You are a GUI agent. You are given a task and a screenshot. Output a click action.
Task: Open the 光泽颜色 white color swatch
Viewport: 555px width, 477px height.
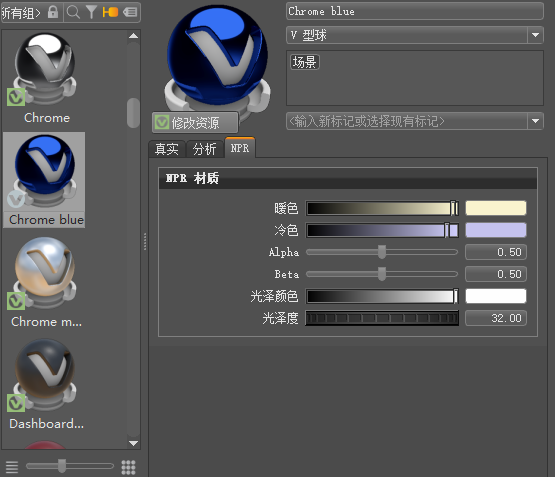click(496, 296)
